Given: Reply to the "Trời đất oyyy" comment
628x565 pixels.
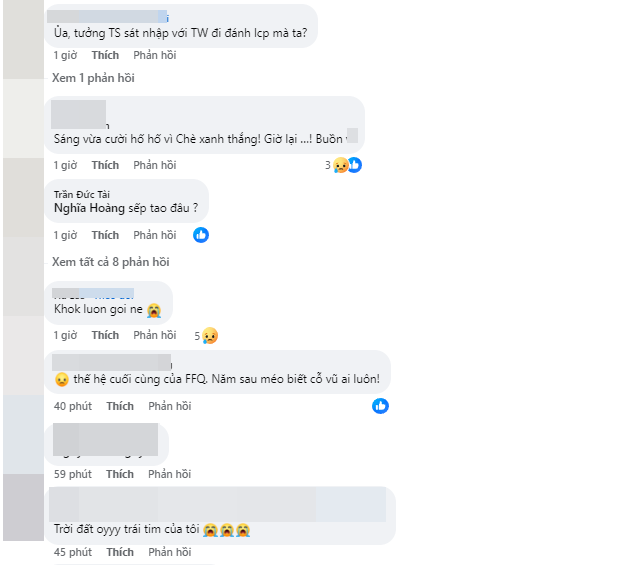Looking at the screenshot, I should [169, 552].
